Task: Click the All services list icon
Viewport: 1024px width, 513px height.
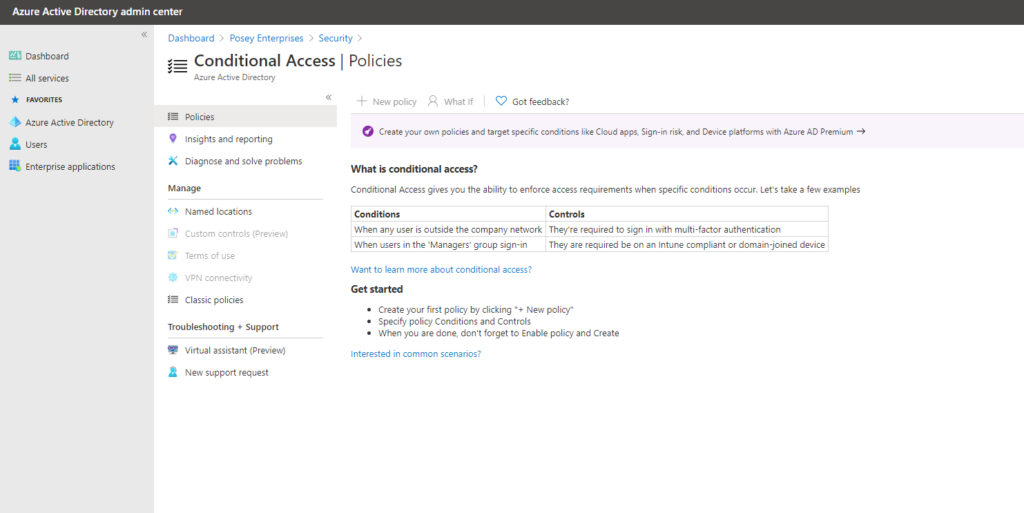Action: point(15,78)
